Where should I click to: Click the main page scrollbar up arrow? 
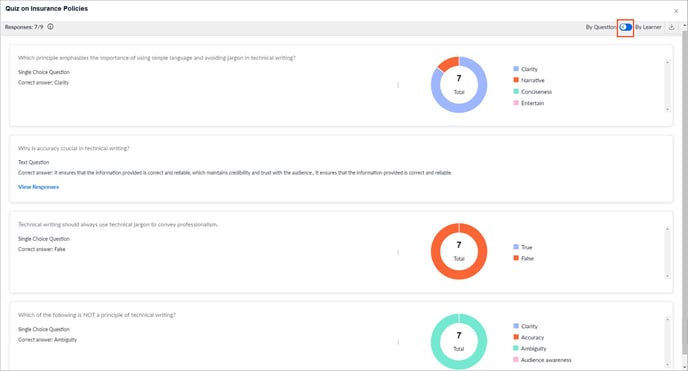click(x=684, y=26)
